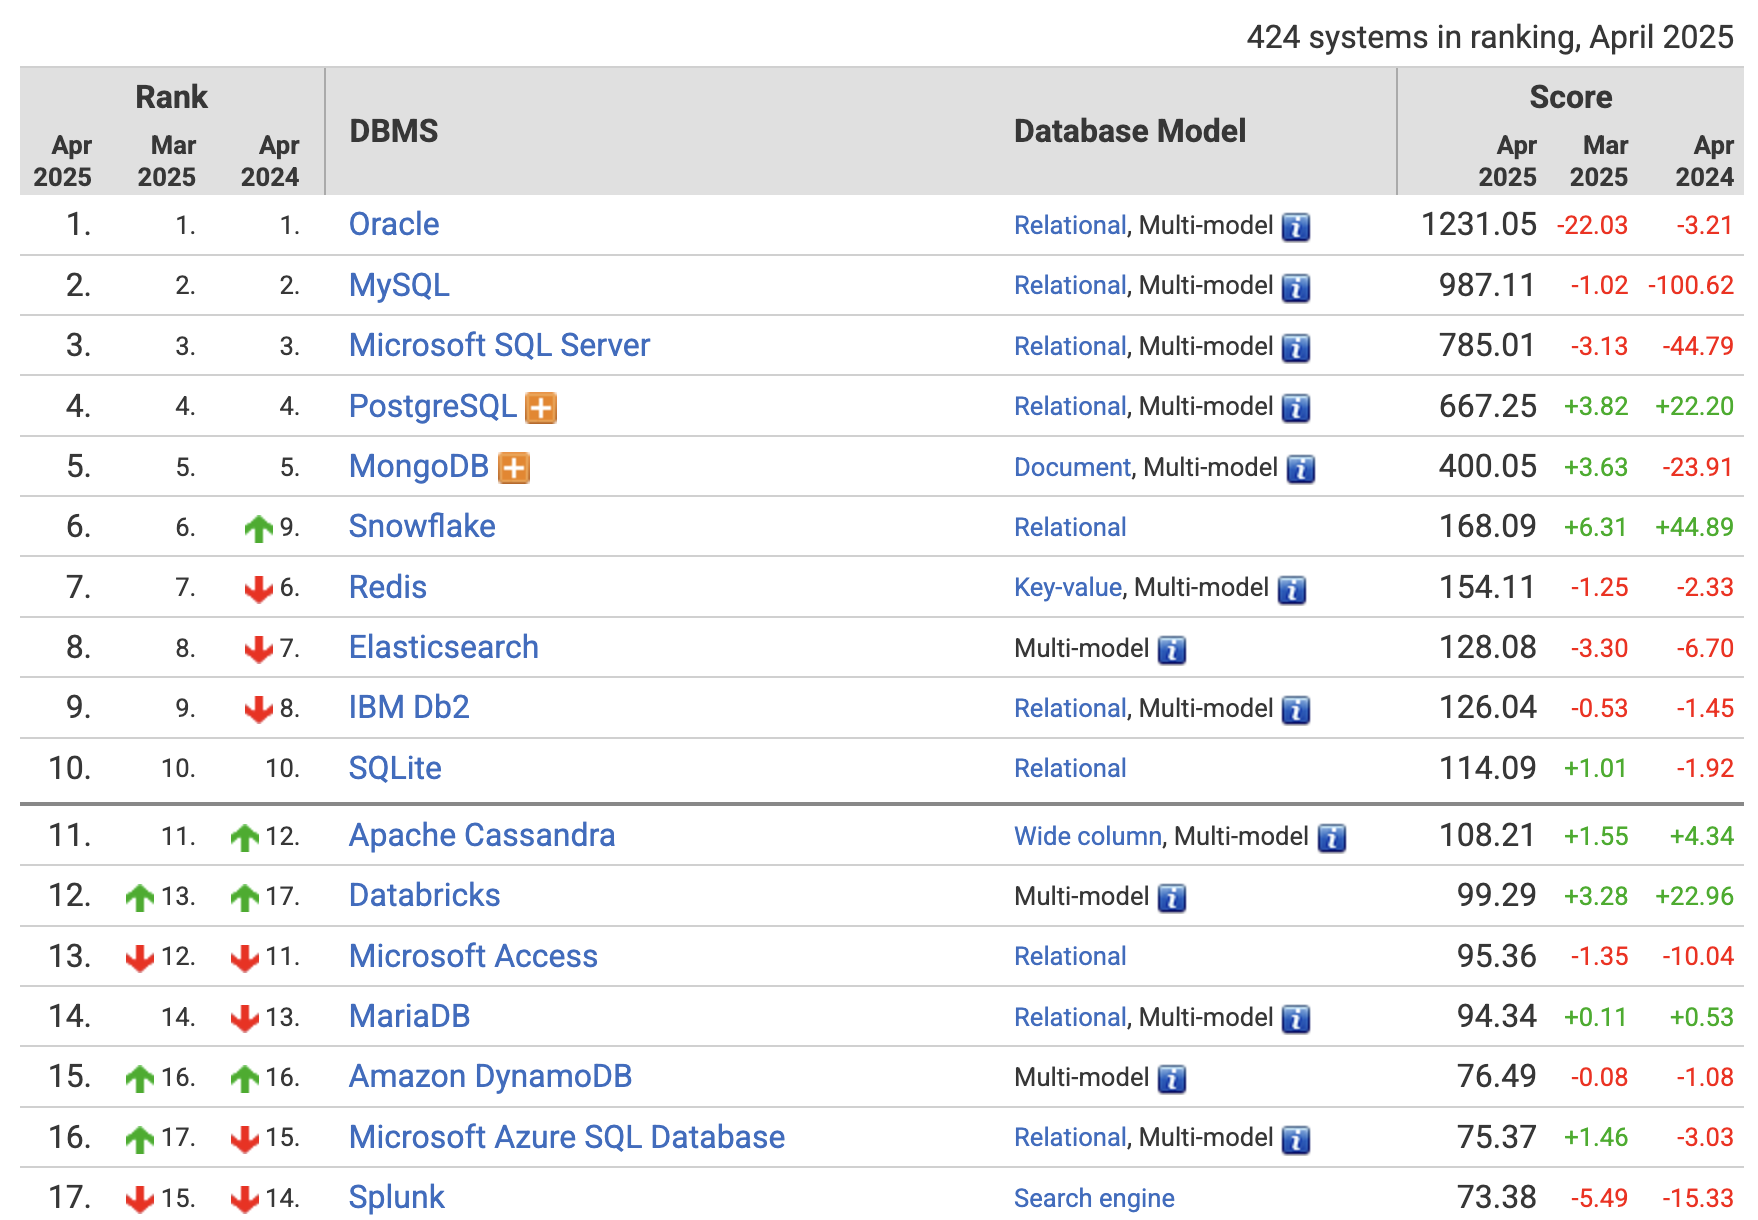Open the MongoDB link
Screen dimensions: 1758x1220
pos(419,466)
